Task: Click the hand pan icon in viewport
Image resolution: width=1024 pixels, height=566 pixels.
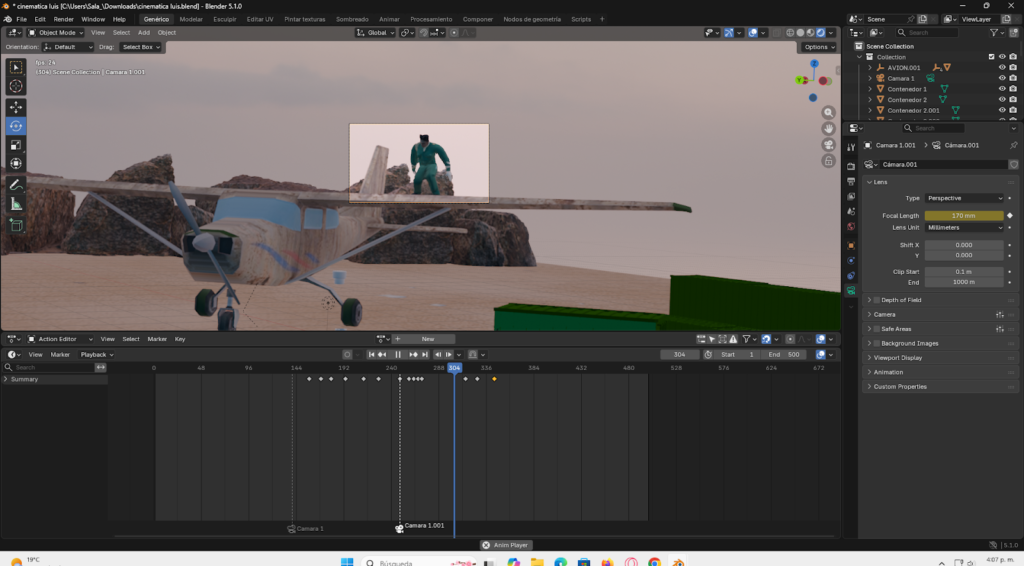Action: tap(829, 129)
